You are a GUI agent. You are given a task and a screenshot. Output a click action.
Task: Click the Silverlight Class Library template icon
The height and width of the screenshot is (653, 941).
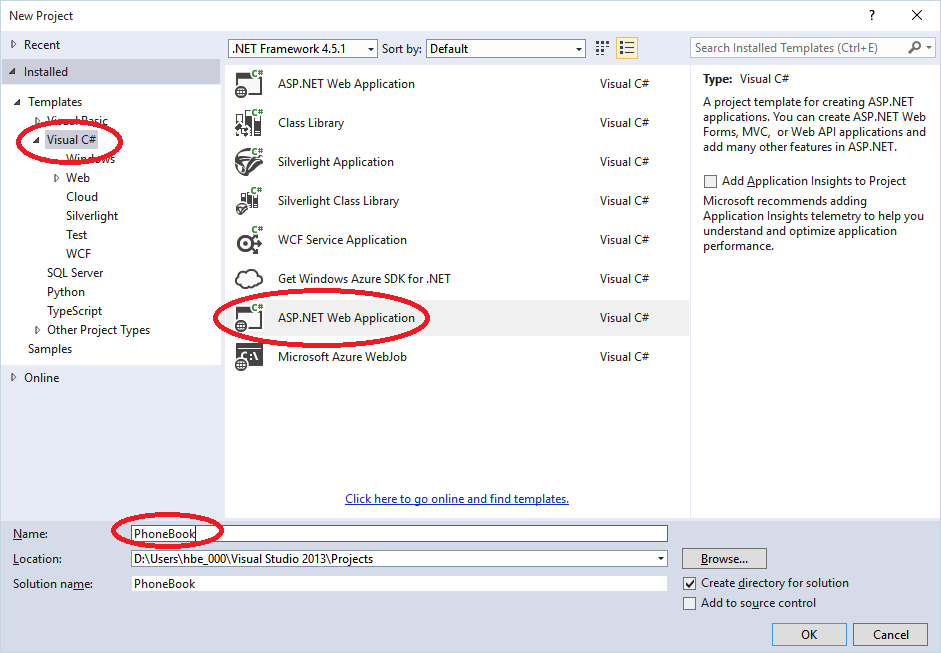point(249,201)
